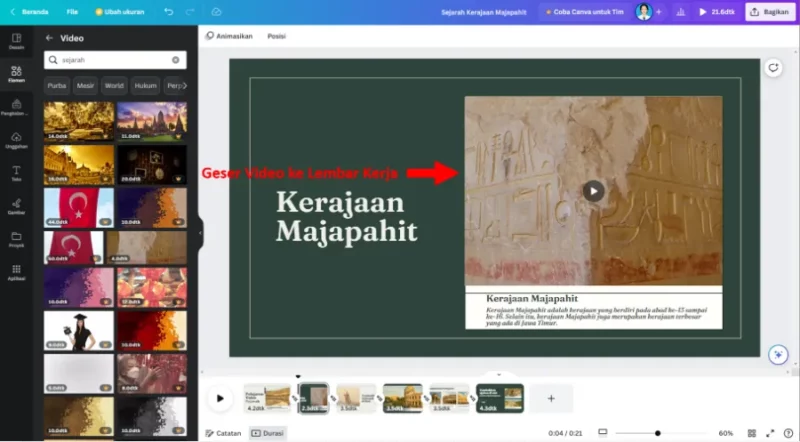Undo the last action
800x442 pixels.
click(x=168, y=12)
